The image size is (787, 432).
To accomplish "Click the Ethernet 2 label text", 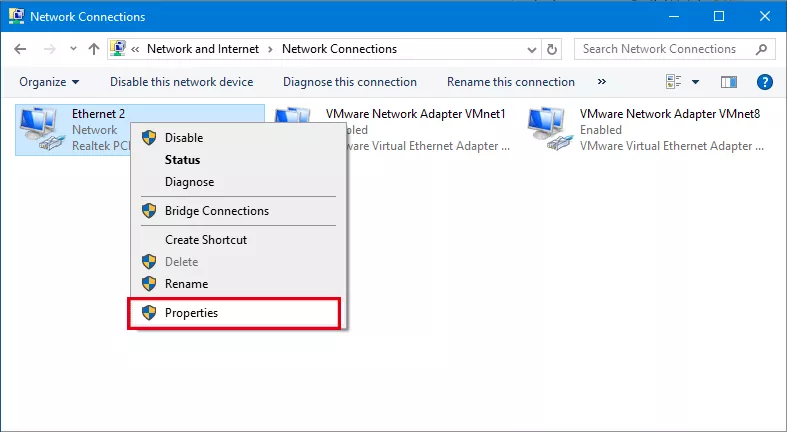I will tap(98, 114).
